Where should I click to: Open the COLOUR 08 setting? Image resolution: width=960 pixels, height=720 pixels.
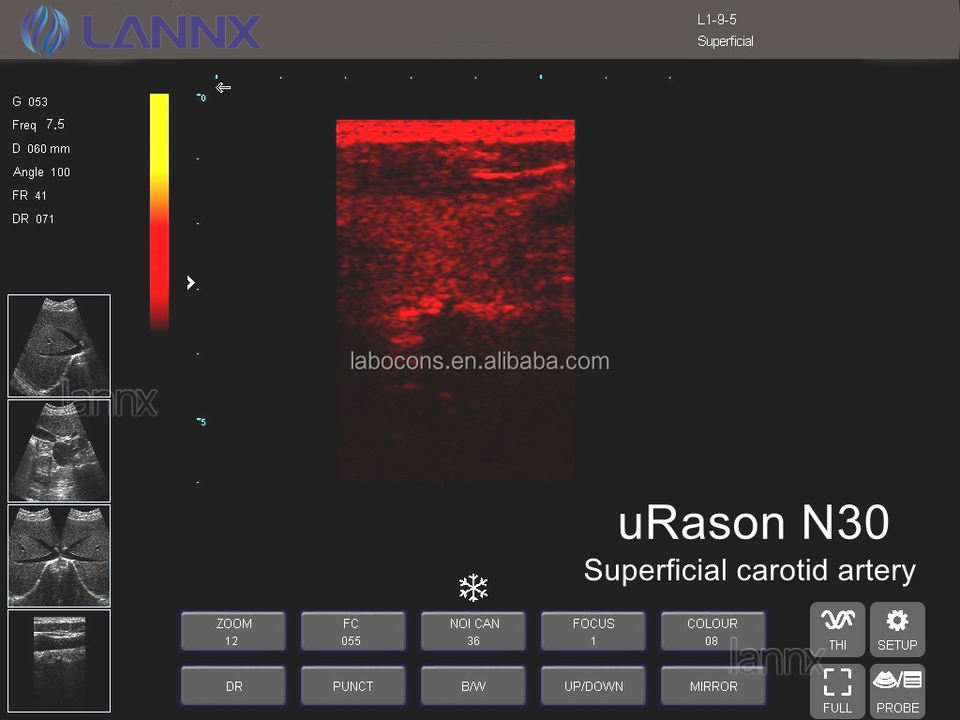pyautogui.click(x=713, y=631)
